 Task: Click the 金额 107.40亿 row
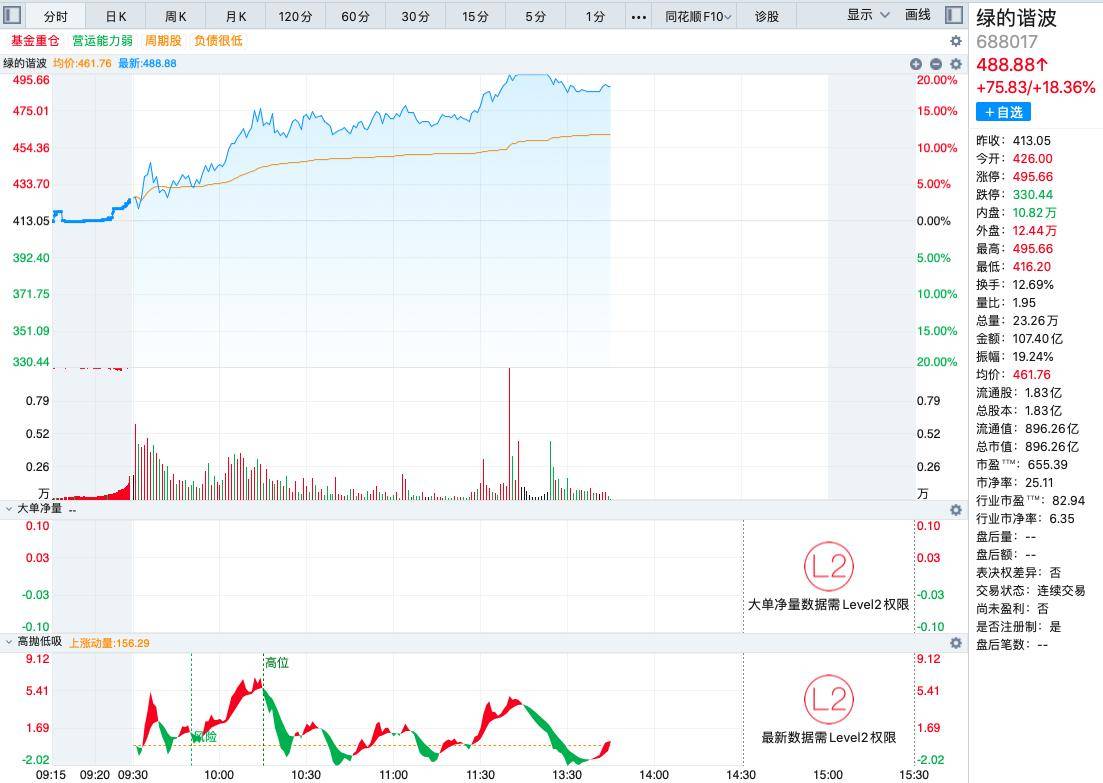1019,339
